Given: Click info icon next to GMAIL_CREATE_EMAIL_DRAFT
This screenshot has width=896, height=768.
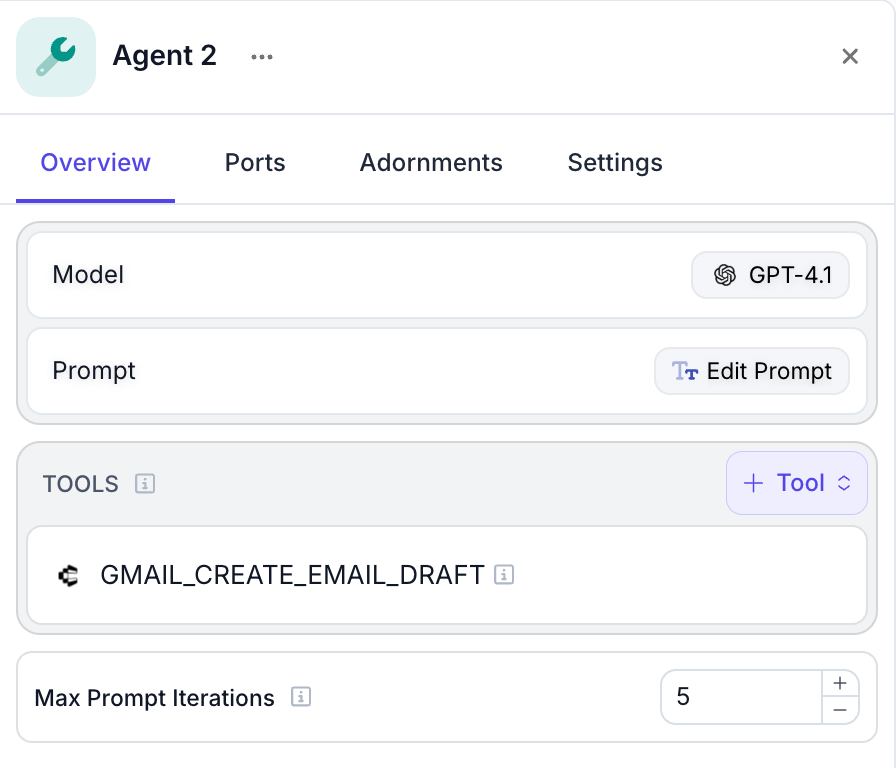Looking at the screenshot, I should (504, 575).
